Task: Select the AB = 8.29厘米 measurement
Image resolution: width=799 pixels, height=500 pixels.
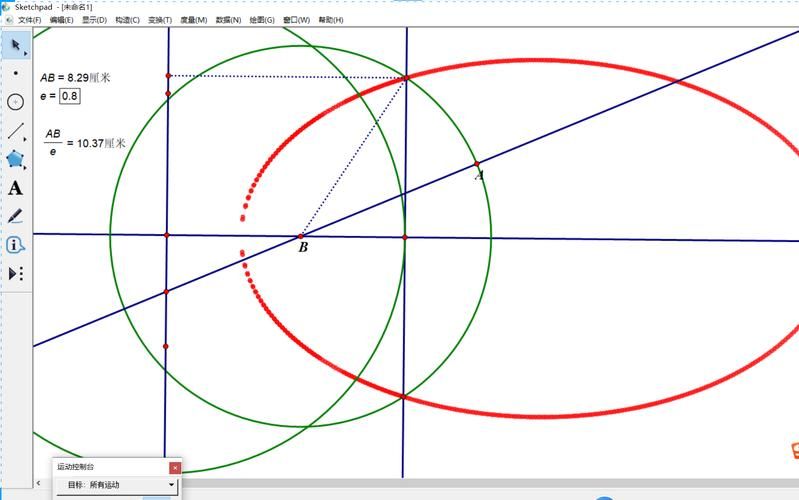Action: [75, 77]
